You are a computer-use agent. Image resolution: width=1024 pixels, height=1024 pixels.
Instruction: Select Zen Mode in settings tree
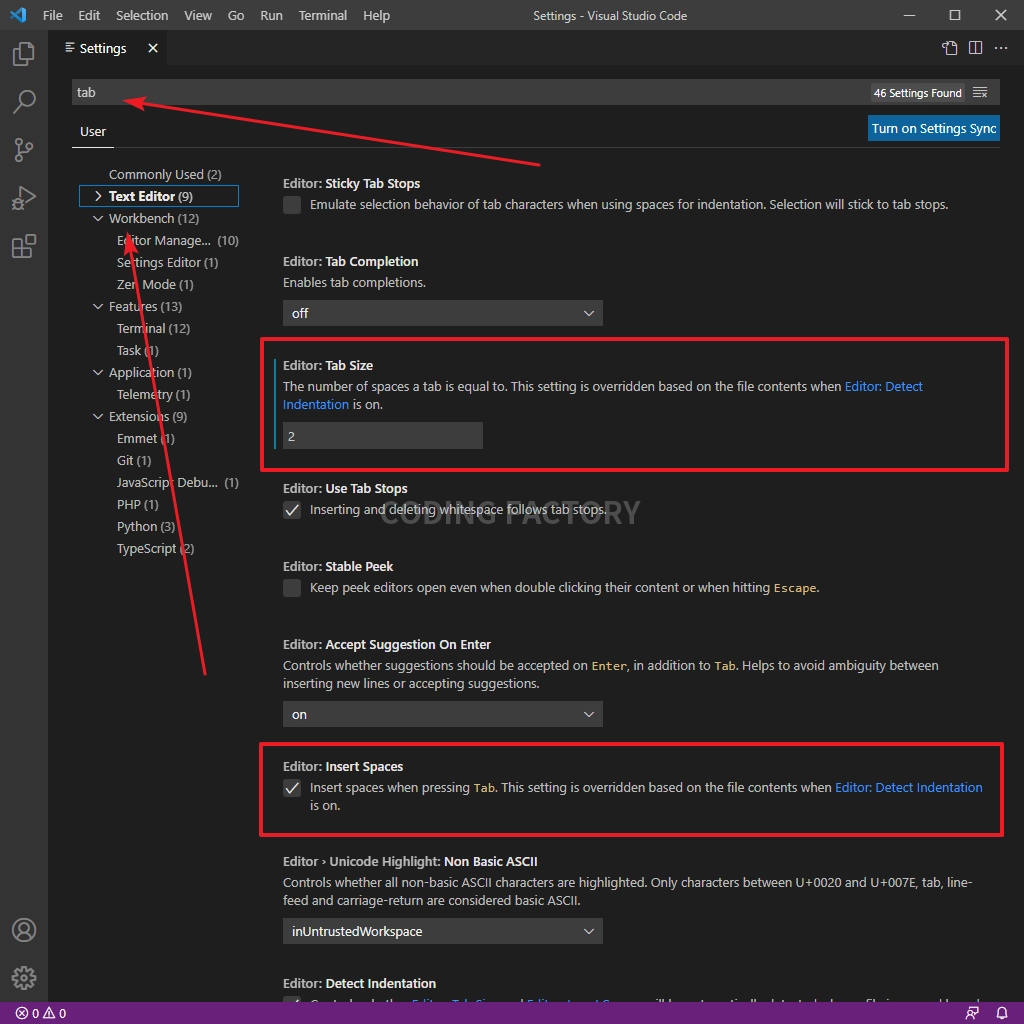click(155, 284)
